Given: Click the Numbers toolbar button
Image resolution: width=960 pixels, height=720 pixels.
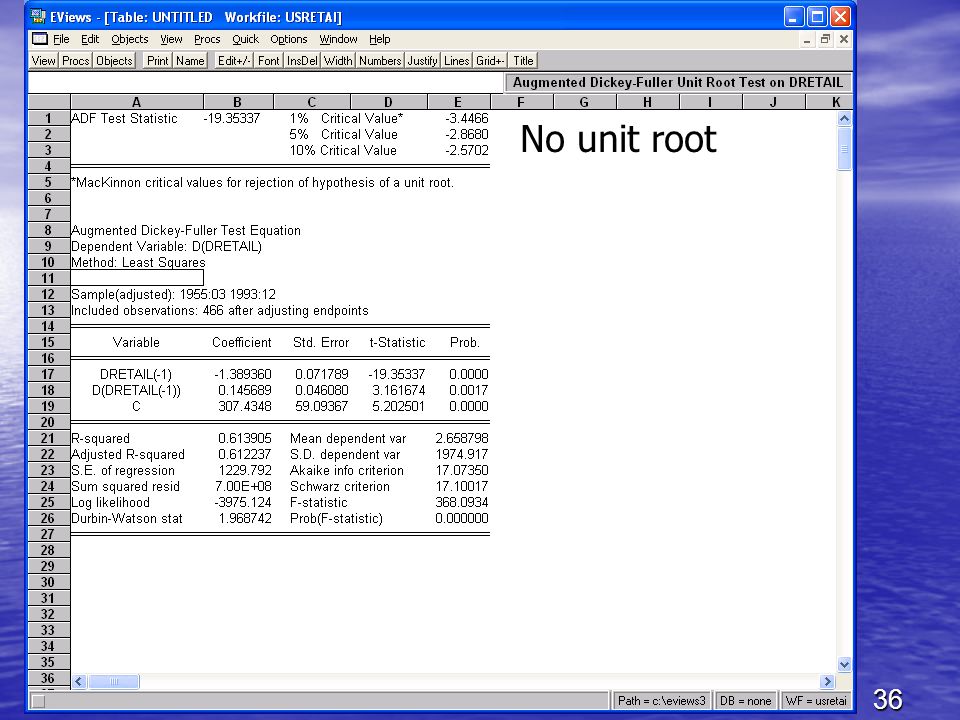Looking at the screenshot, I should coord(380,61).
